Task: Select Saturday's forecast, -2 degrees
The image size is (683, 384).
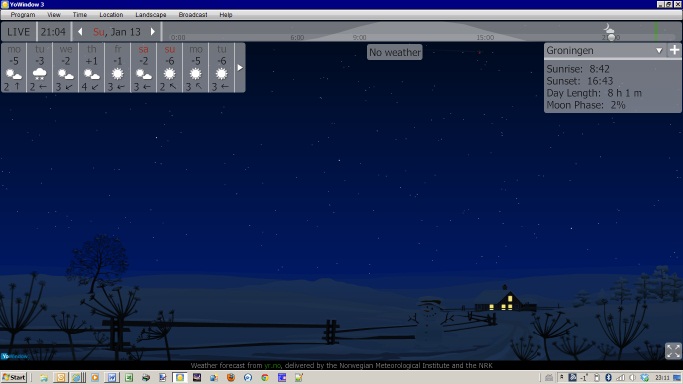Action: point(143,67)
